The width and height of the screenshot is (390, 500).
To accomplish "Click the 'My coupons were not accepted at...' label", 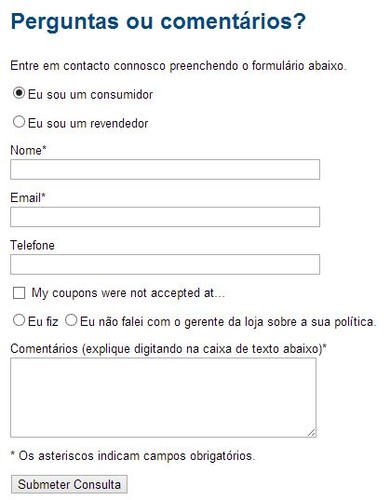I will (x=128, y=293).
